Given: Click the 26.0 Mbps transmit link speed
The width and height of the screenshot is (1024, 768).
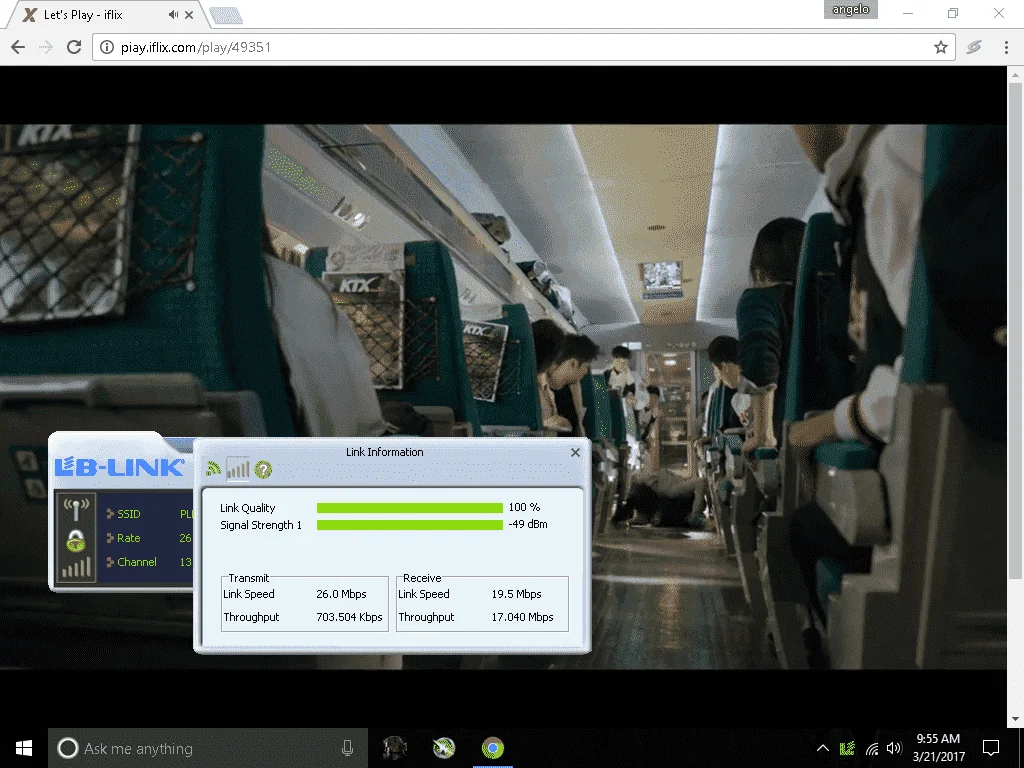Looking at the screenshot, I should pyautogui.click(x=341, y=594).
